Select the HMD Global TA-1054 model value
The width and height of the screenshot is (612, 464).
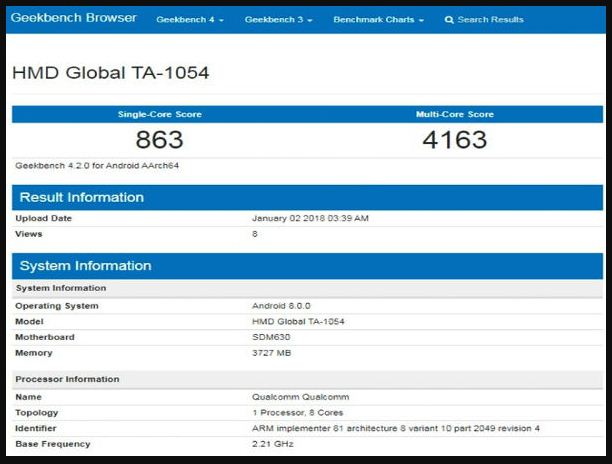coord(298,322)
